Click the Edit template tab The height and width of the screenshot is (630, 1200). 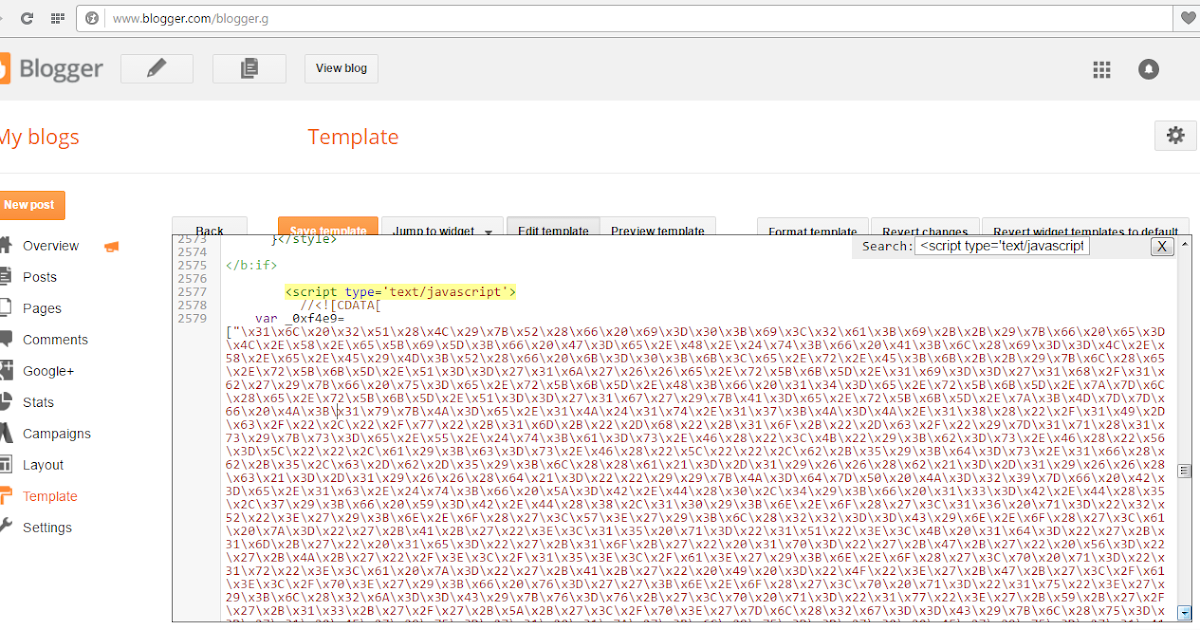(x=553, y=229)
